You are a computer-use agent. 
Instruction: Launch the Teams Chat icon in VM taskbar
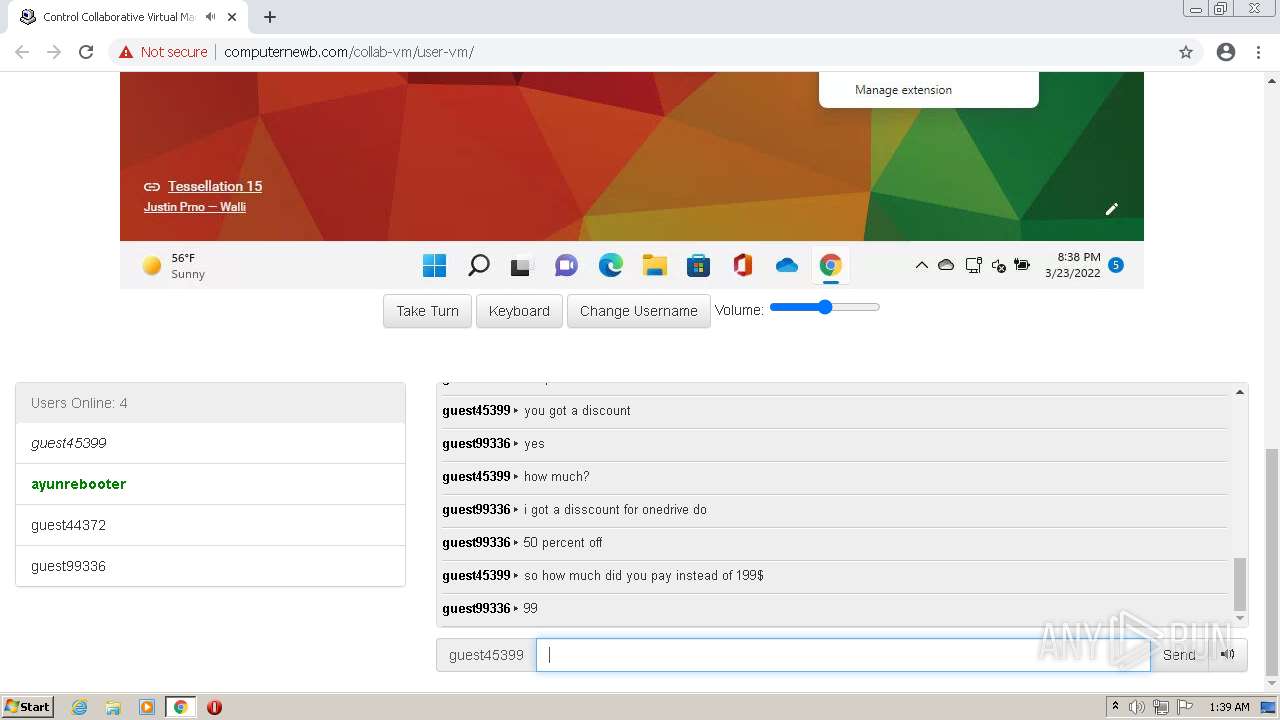[x=566, y=265]
